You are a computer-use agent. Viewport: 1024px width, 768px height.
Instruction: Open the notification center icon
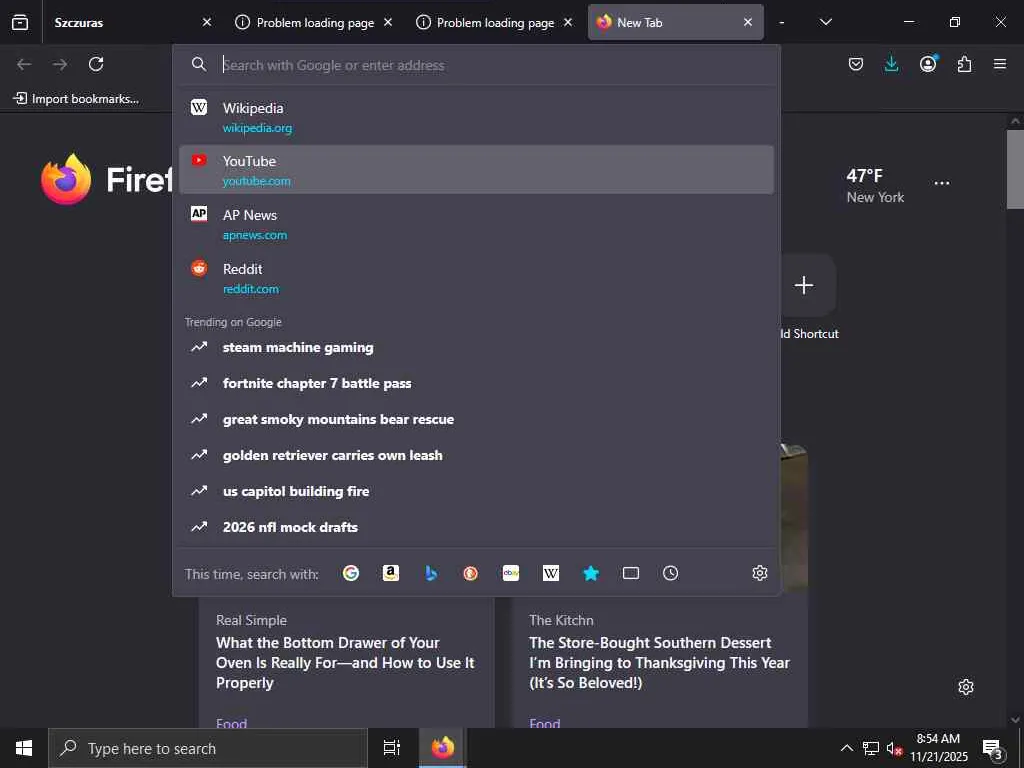992,748
